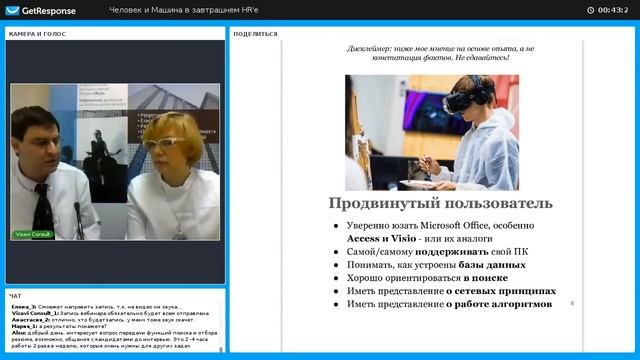
Task: Click the disclaimer text at slide top
Action: pyautogui.click(x=440, y=53)
